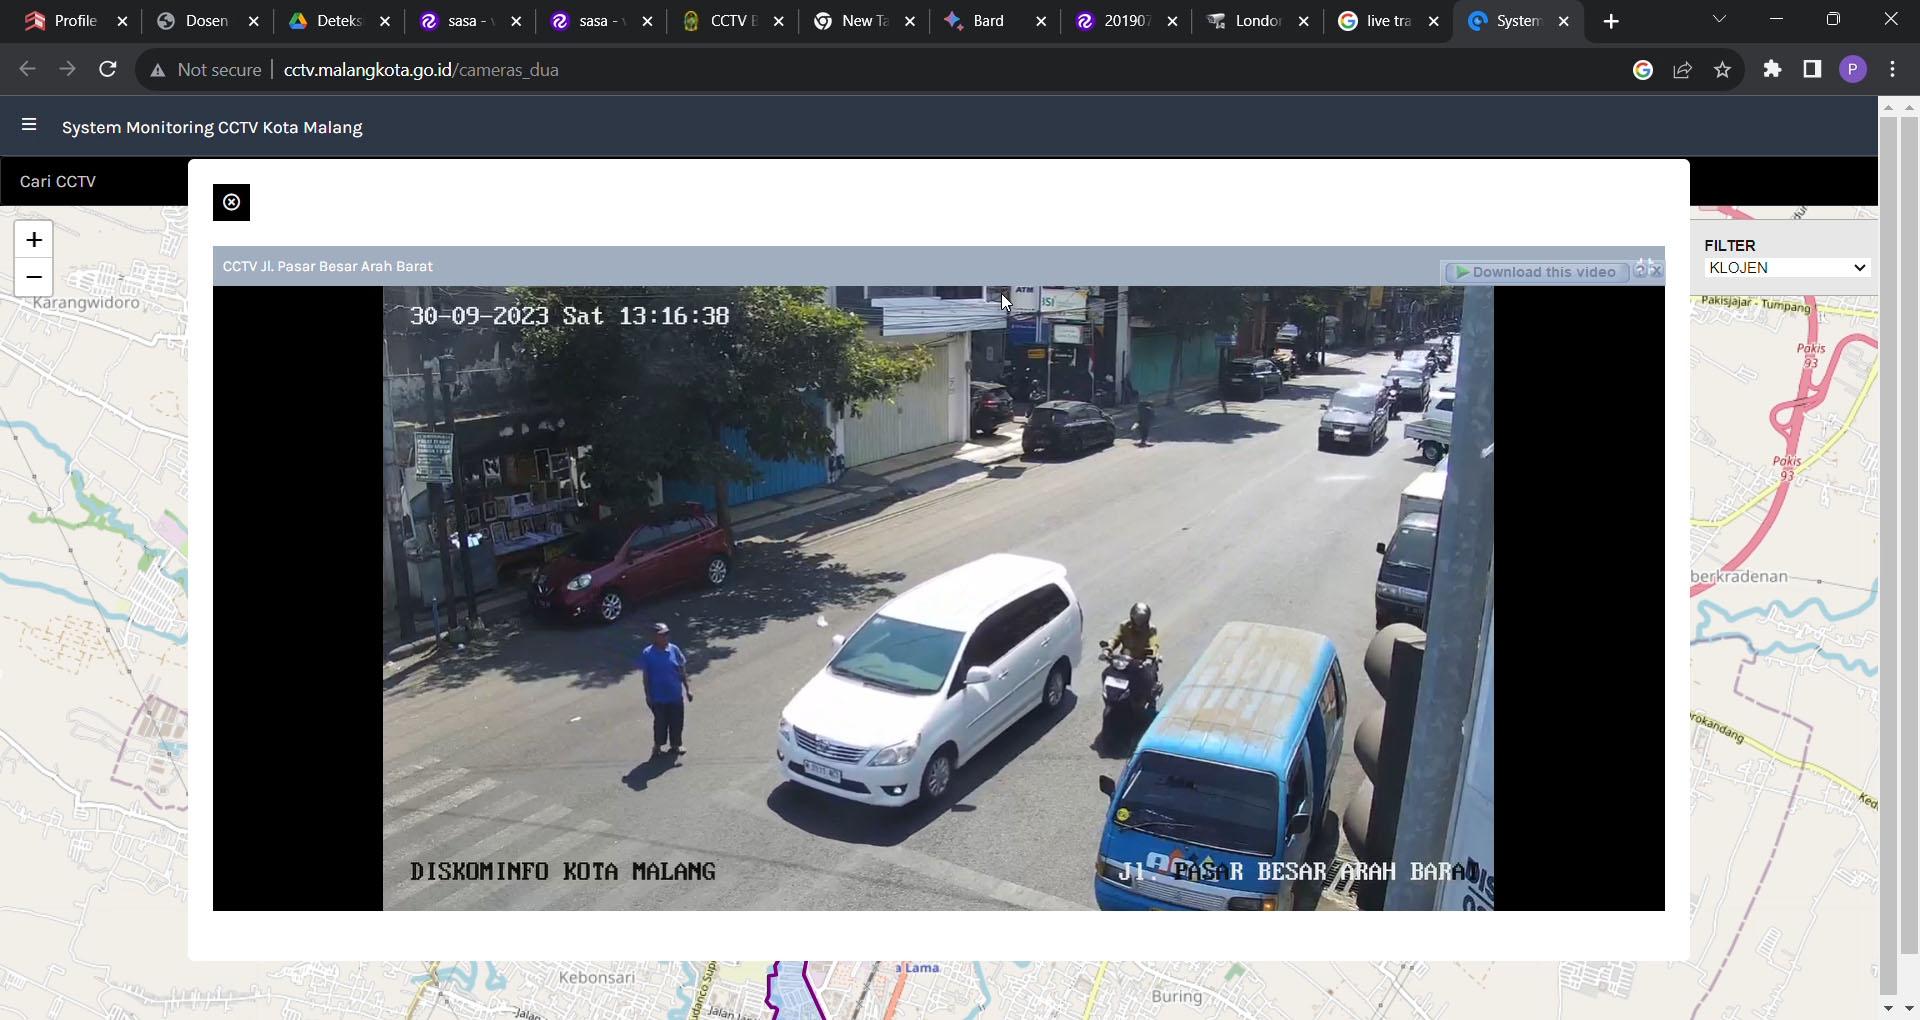Open a new browser tab with plus
Viewport: 1920px width, 1020px height.
coord(1611,21)
